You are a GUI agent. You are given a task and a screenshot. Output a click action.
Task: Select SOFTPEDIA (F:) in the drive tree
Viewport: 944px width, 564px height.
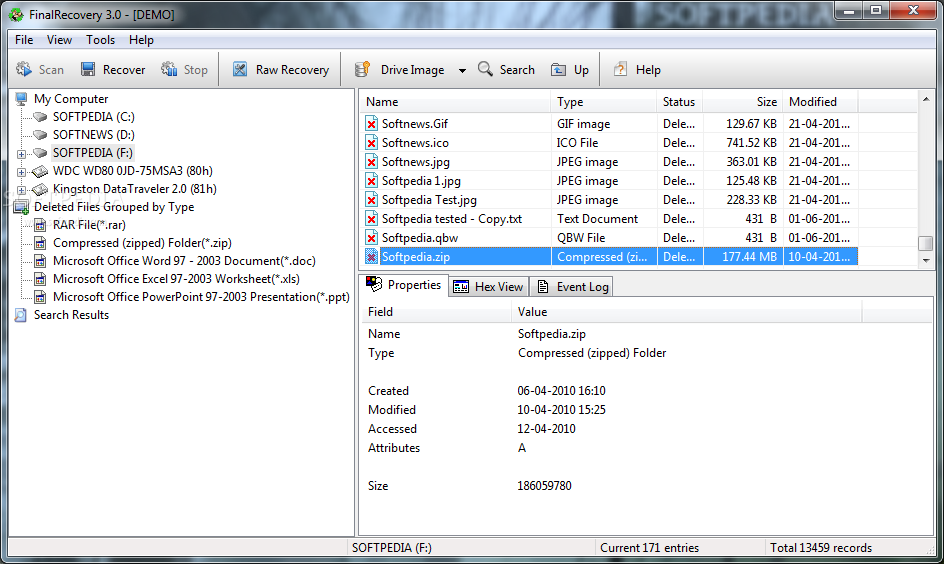pos(92,153)
